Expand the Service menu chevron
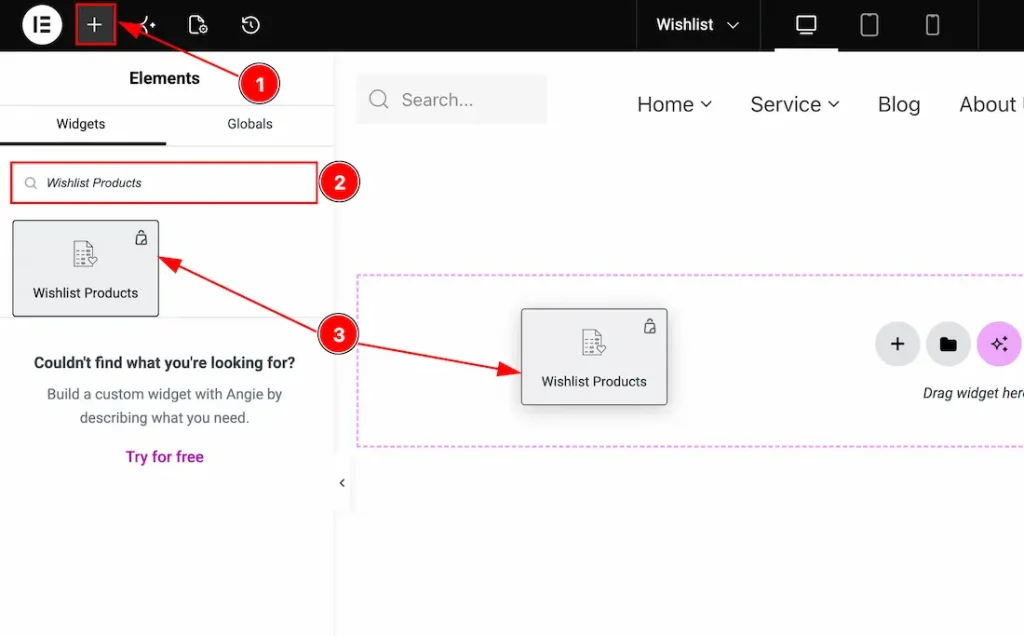The width and height of the screenshot is (1024, 636). 833,104
